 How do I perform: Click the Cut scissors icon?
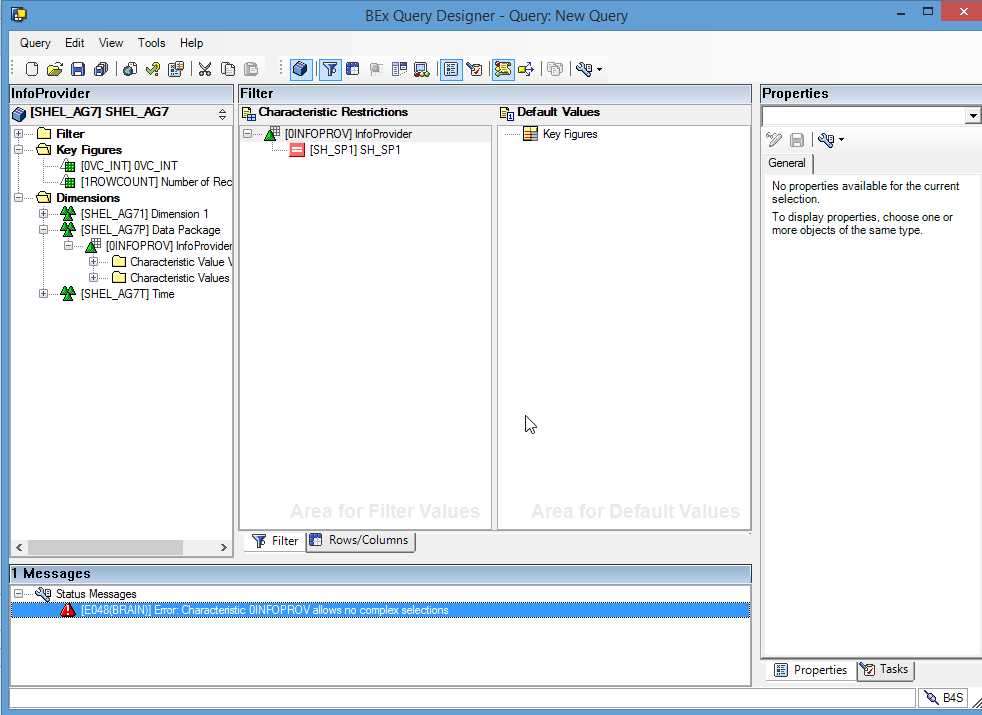tap(205, 69)
